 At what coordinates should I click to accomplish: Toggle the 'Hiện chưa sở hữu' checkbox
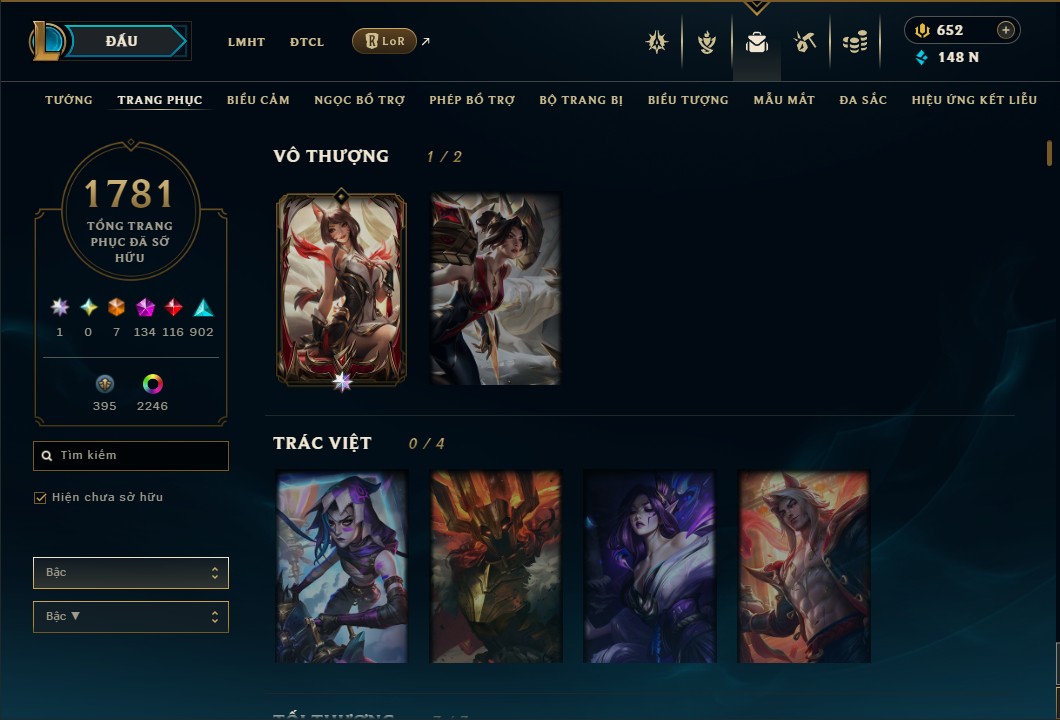click(x=40, y=498)
